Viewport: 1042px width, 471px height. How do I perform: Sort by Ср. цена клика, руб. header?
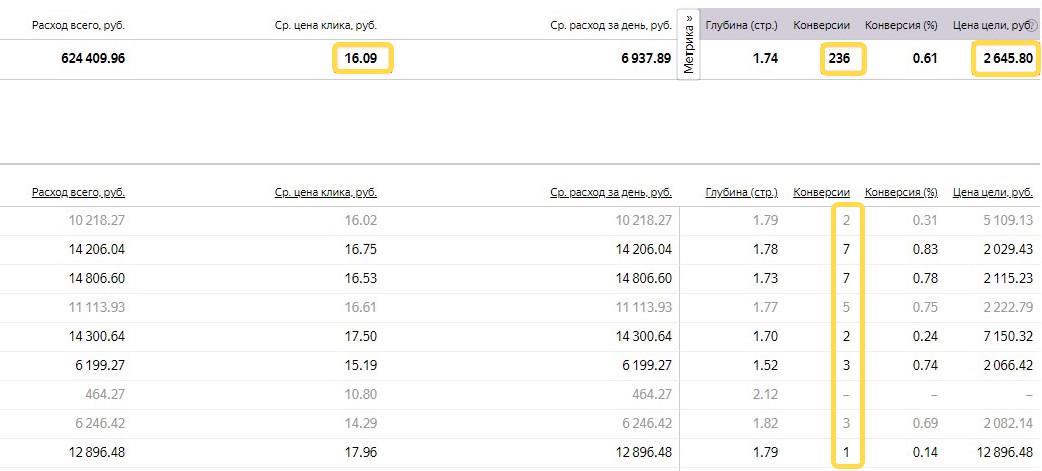pos(325,192)
